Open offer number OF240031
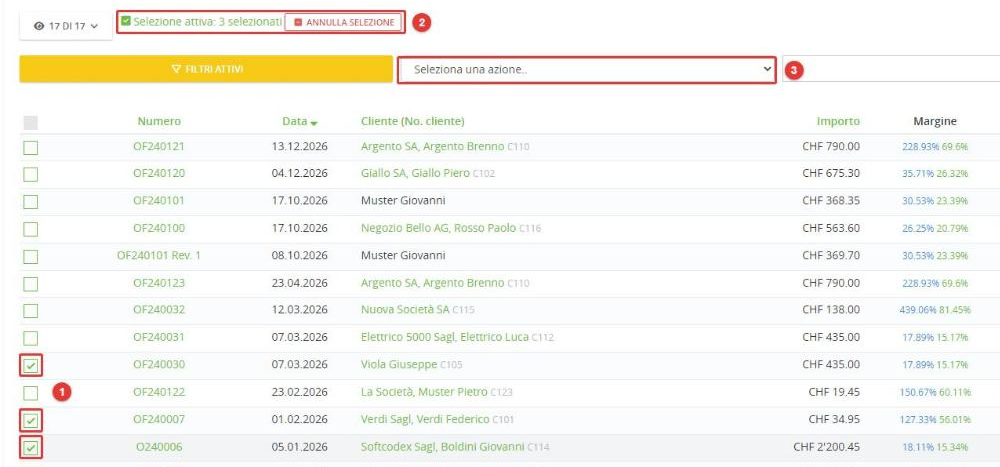1000x467 pixels. [x=159, y=337]
